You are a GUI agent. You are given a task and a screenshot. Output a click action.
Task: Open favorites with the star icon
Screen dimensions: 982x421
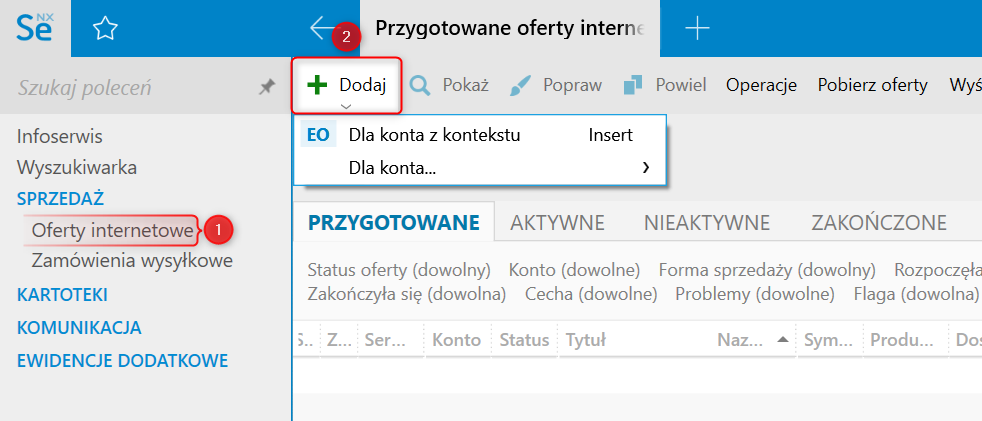click(x=105, y=29)
